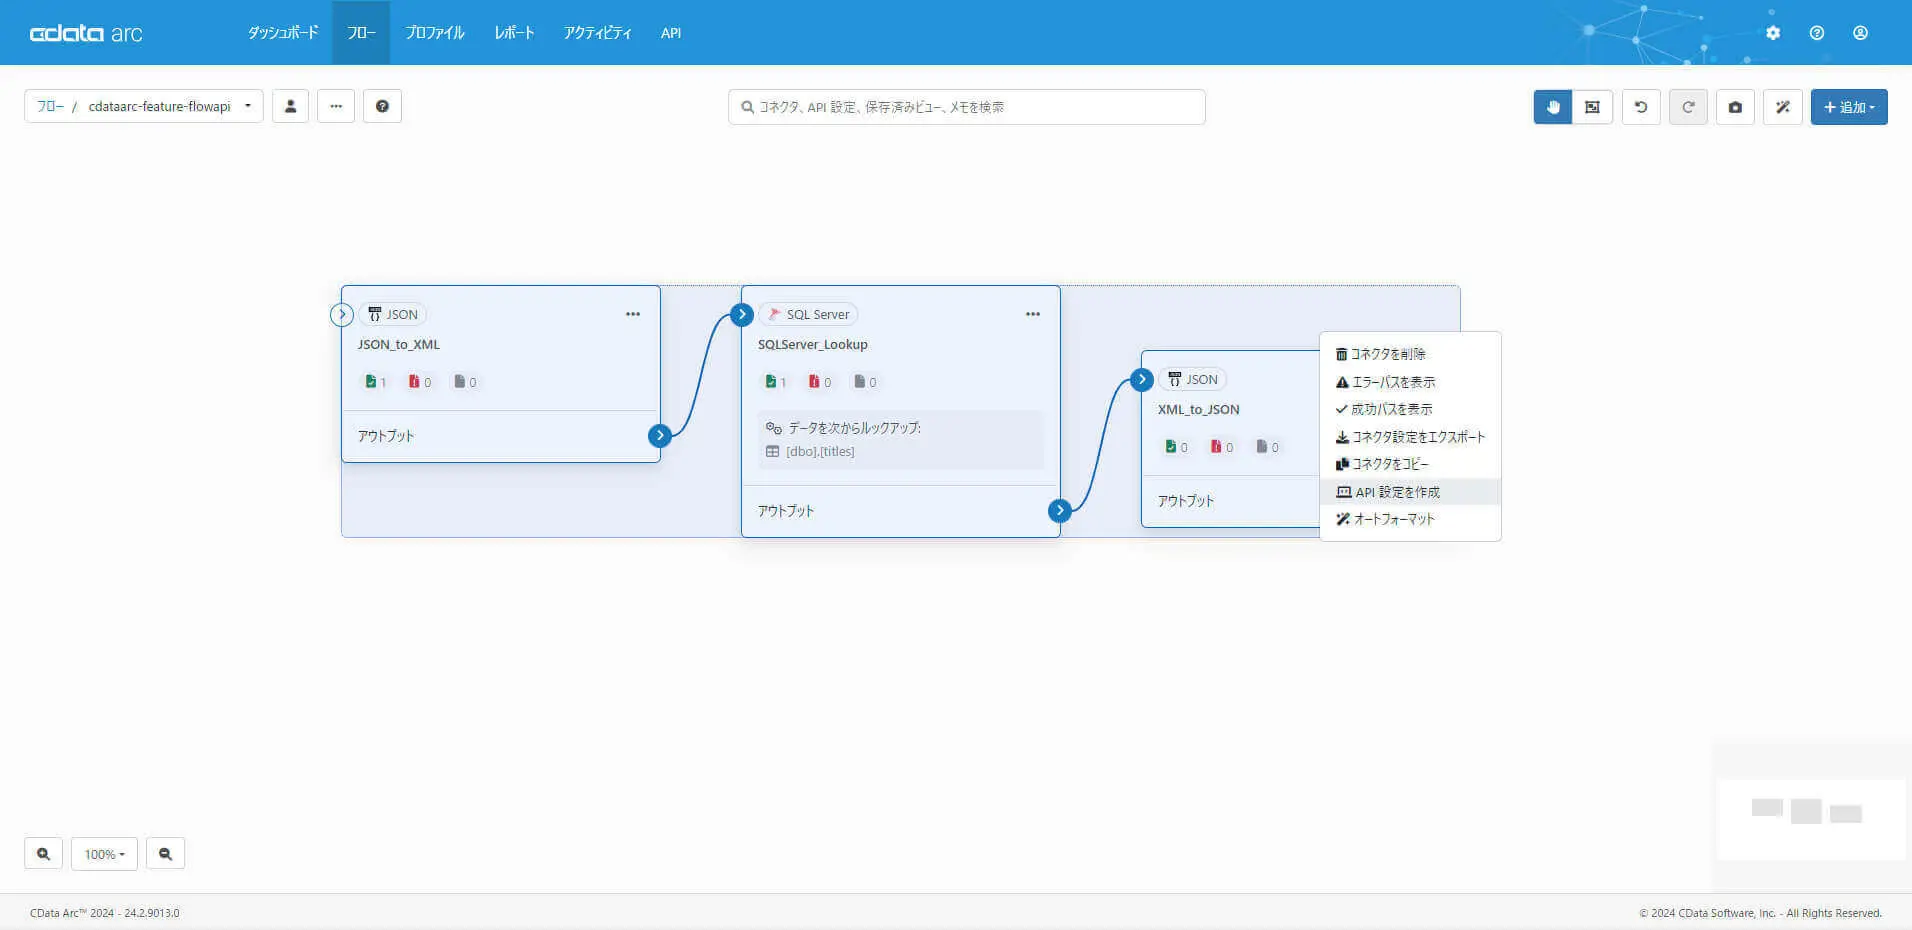Zoom out with the minus magnifier button
This screenshot has width=1912, height=930.
(x=165, y=854)
